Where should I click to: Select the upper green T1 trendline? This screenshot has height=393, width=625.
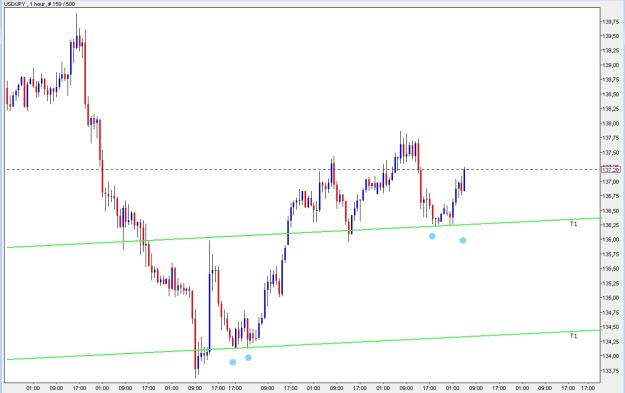coord(303,233)
